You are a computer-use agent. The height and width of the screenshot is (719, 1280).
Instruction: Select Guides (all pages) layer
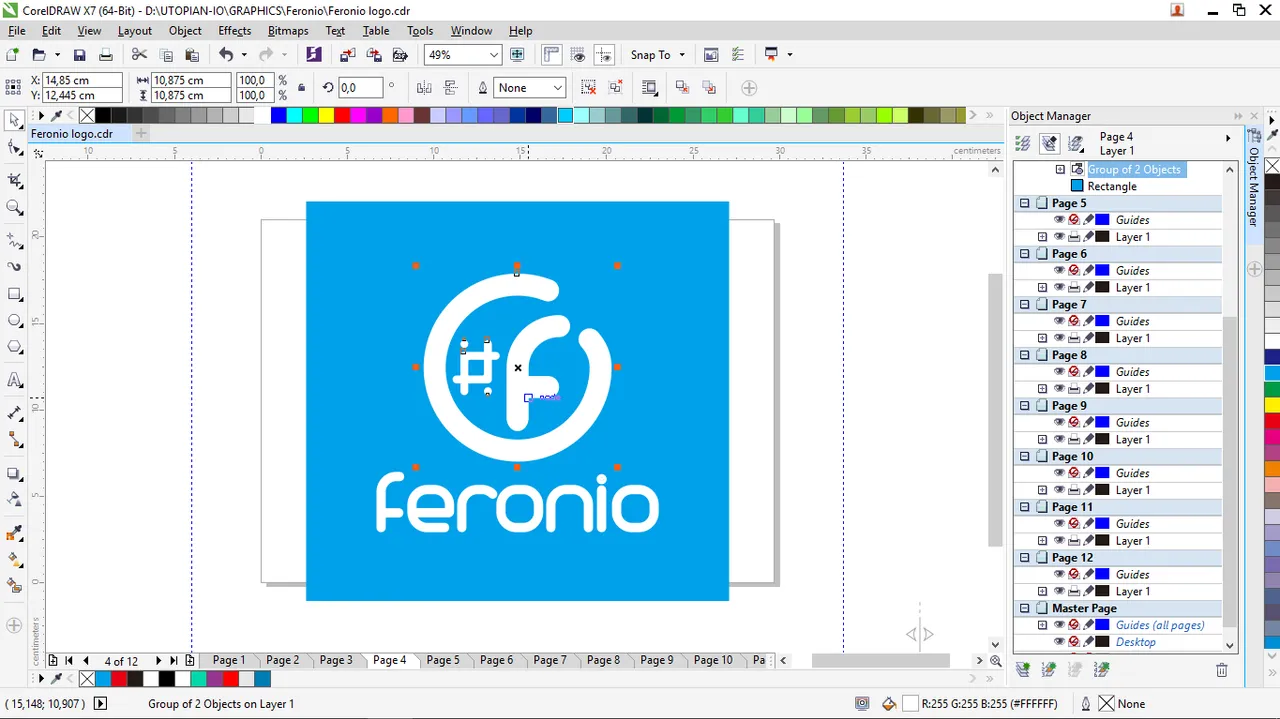coord(1160,626)
